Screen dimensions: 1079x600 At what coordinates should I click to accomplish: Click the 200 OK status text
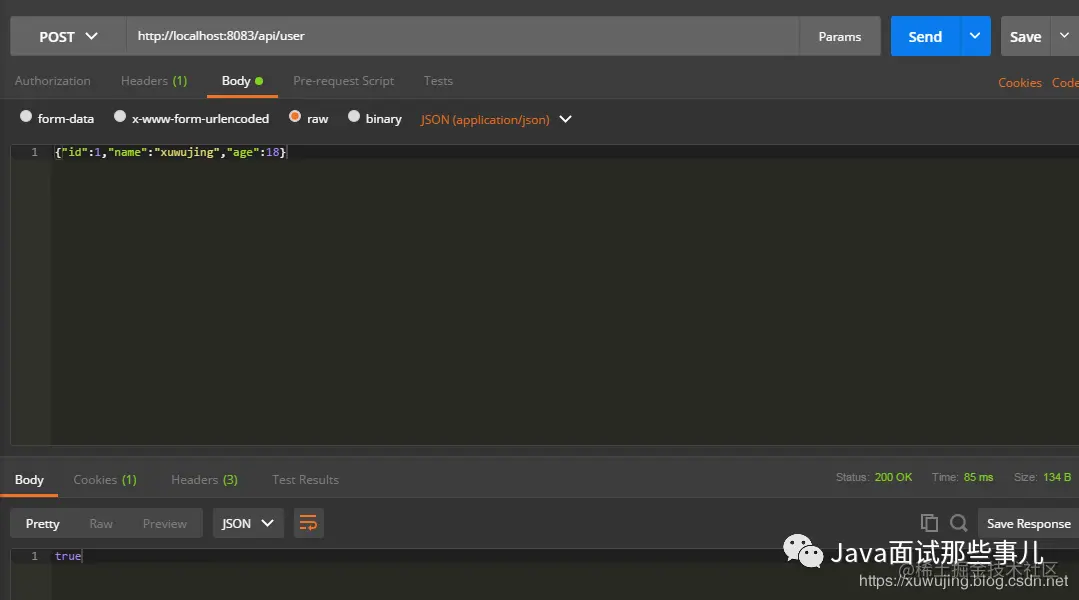coord(893,477)
